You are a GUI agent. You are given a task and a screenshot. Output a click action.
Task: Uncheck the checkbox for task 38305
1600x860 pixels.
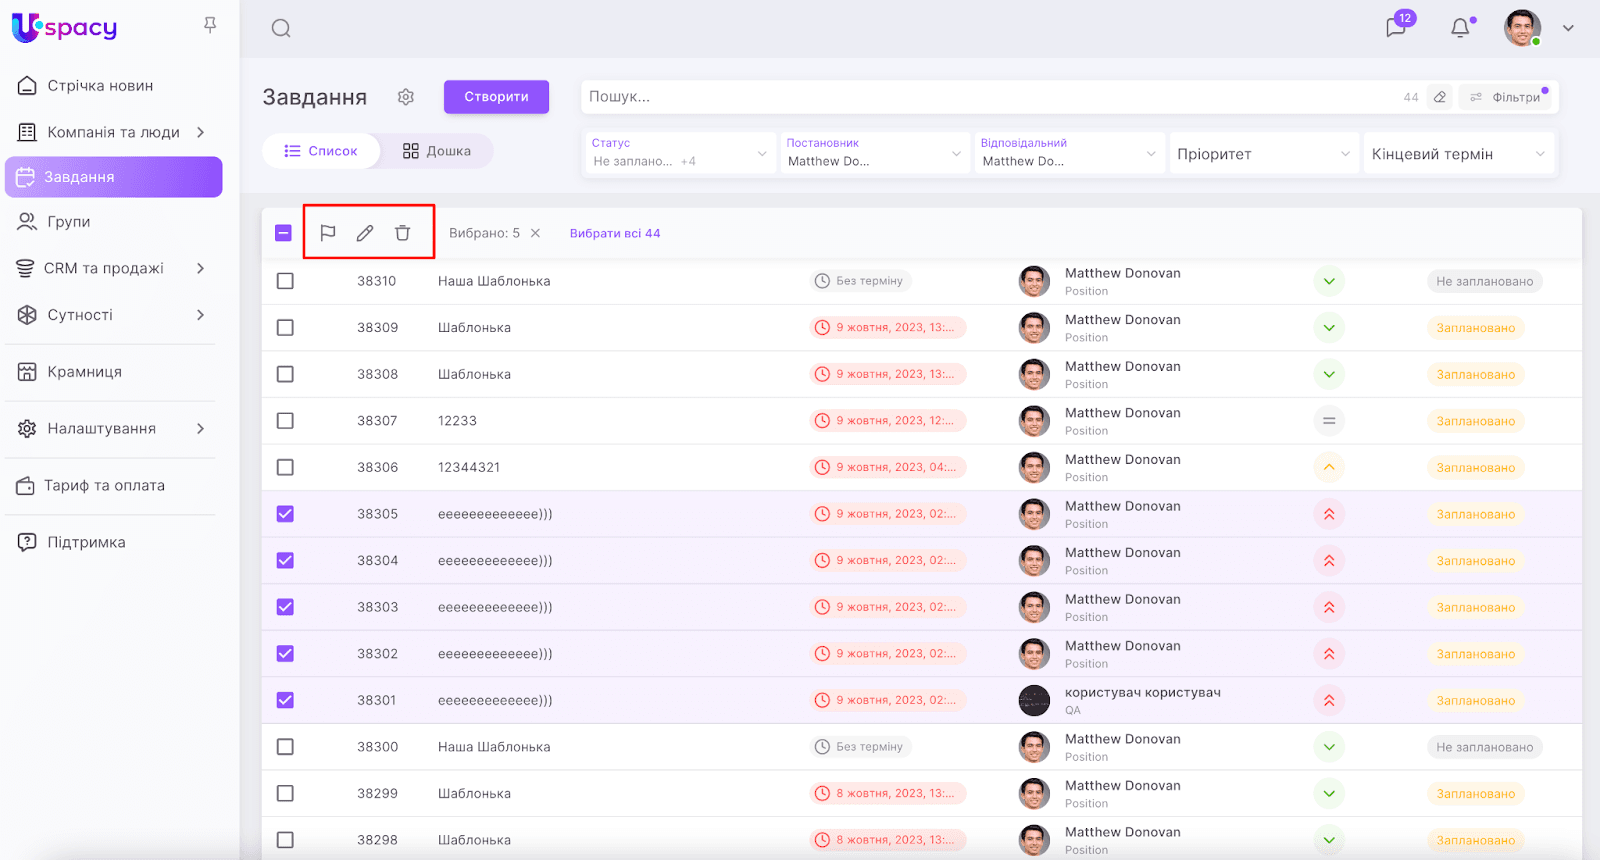coord(285,514)
